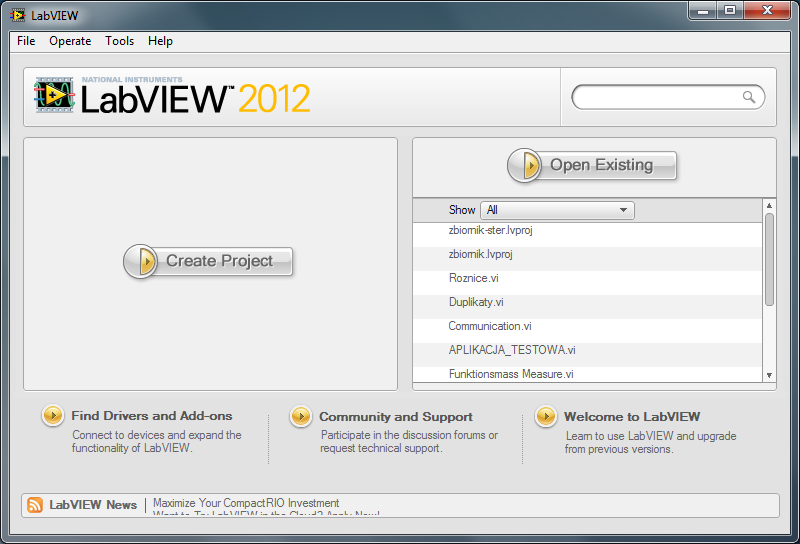Click the LabVIEW title bar icon

tap(18, 15)
